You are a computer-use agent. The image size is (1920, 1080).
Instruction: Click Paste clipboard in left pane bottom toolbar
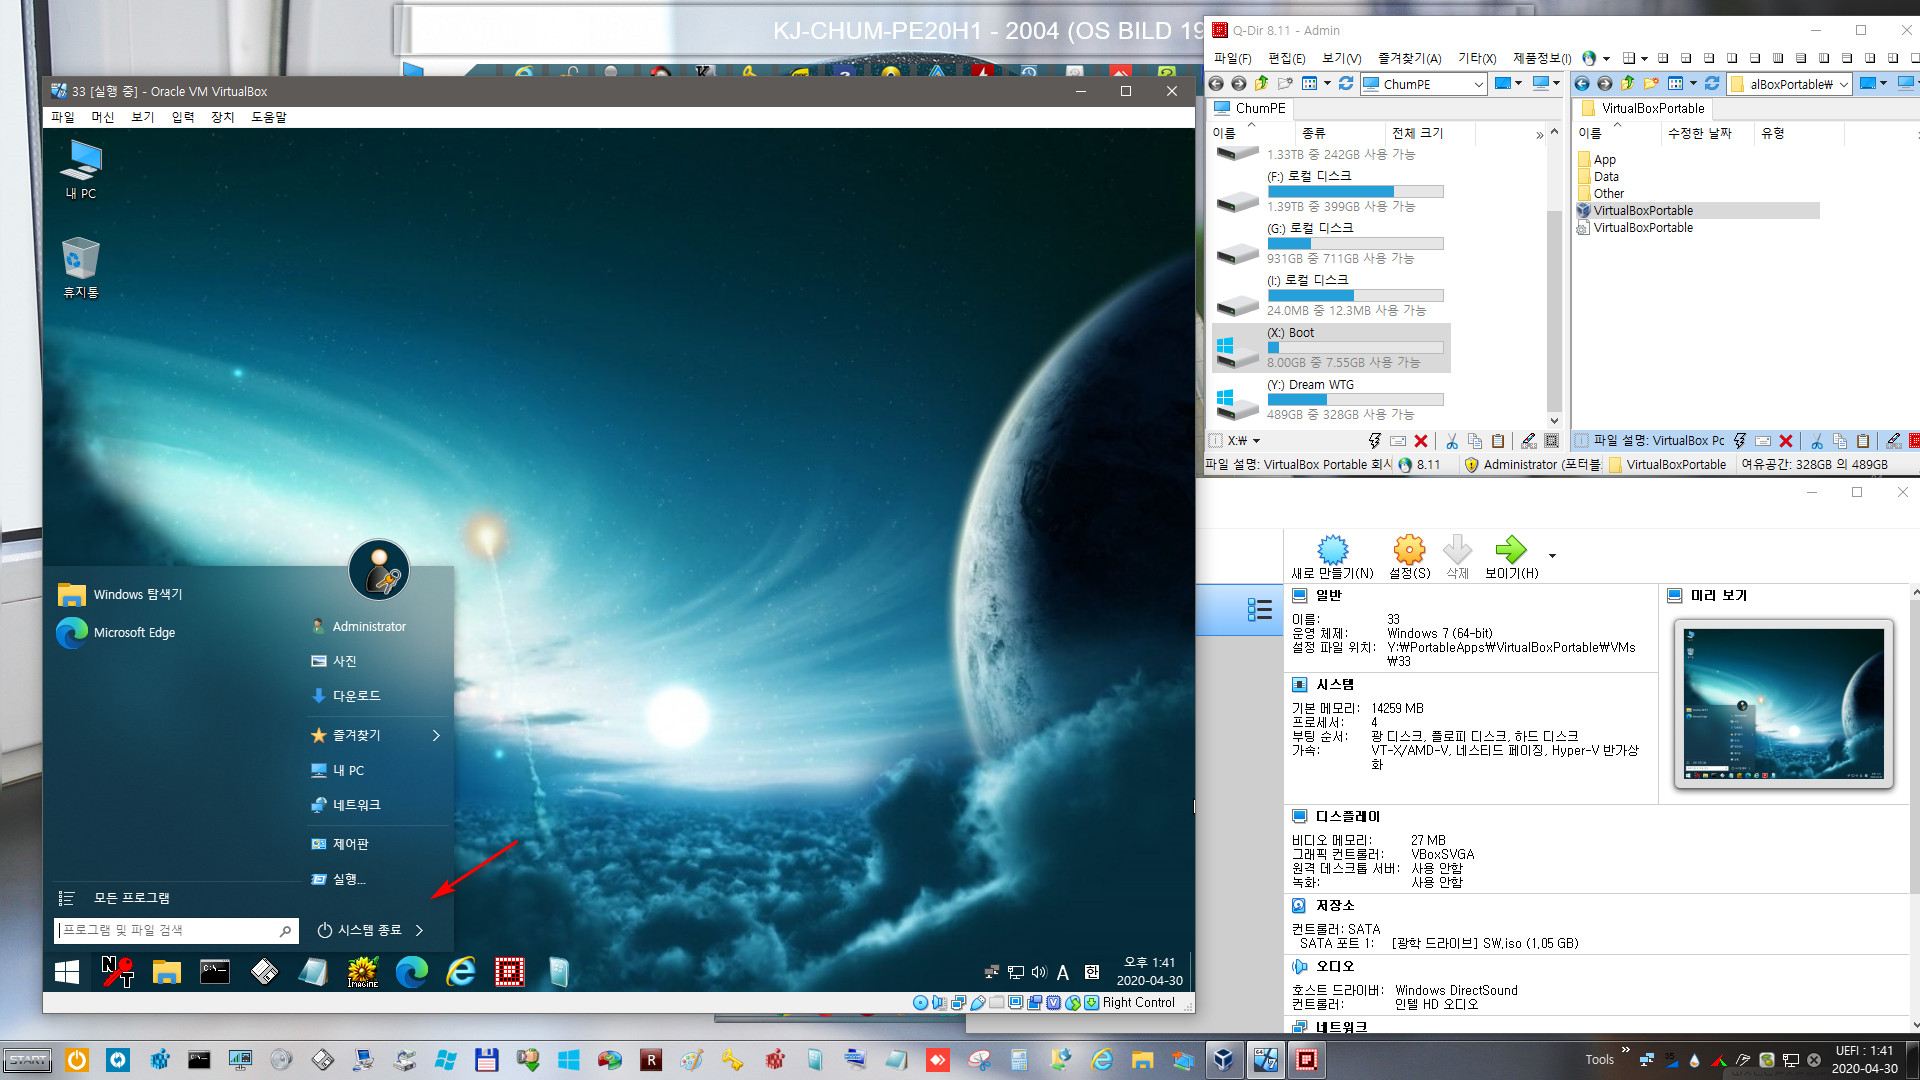(x=1497, y=441)
